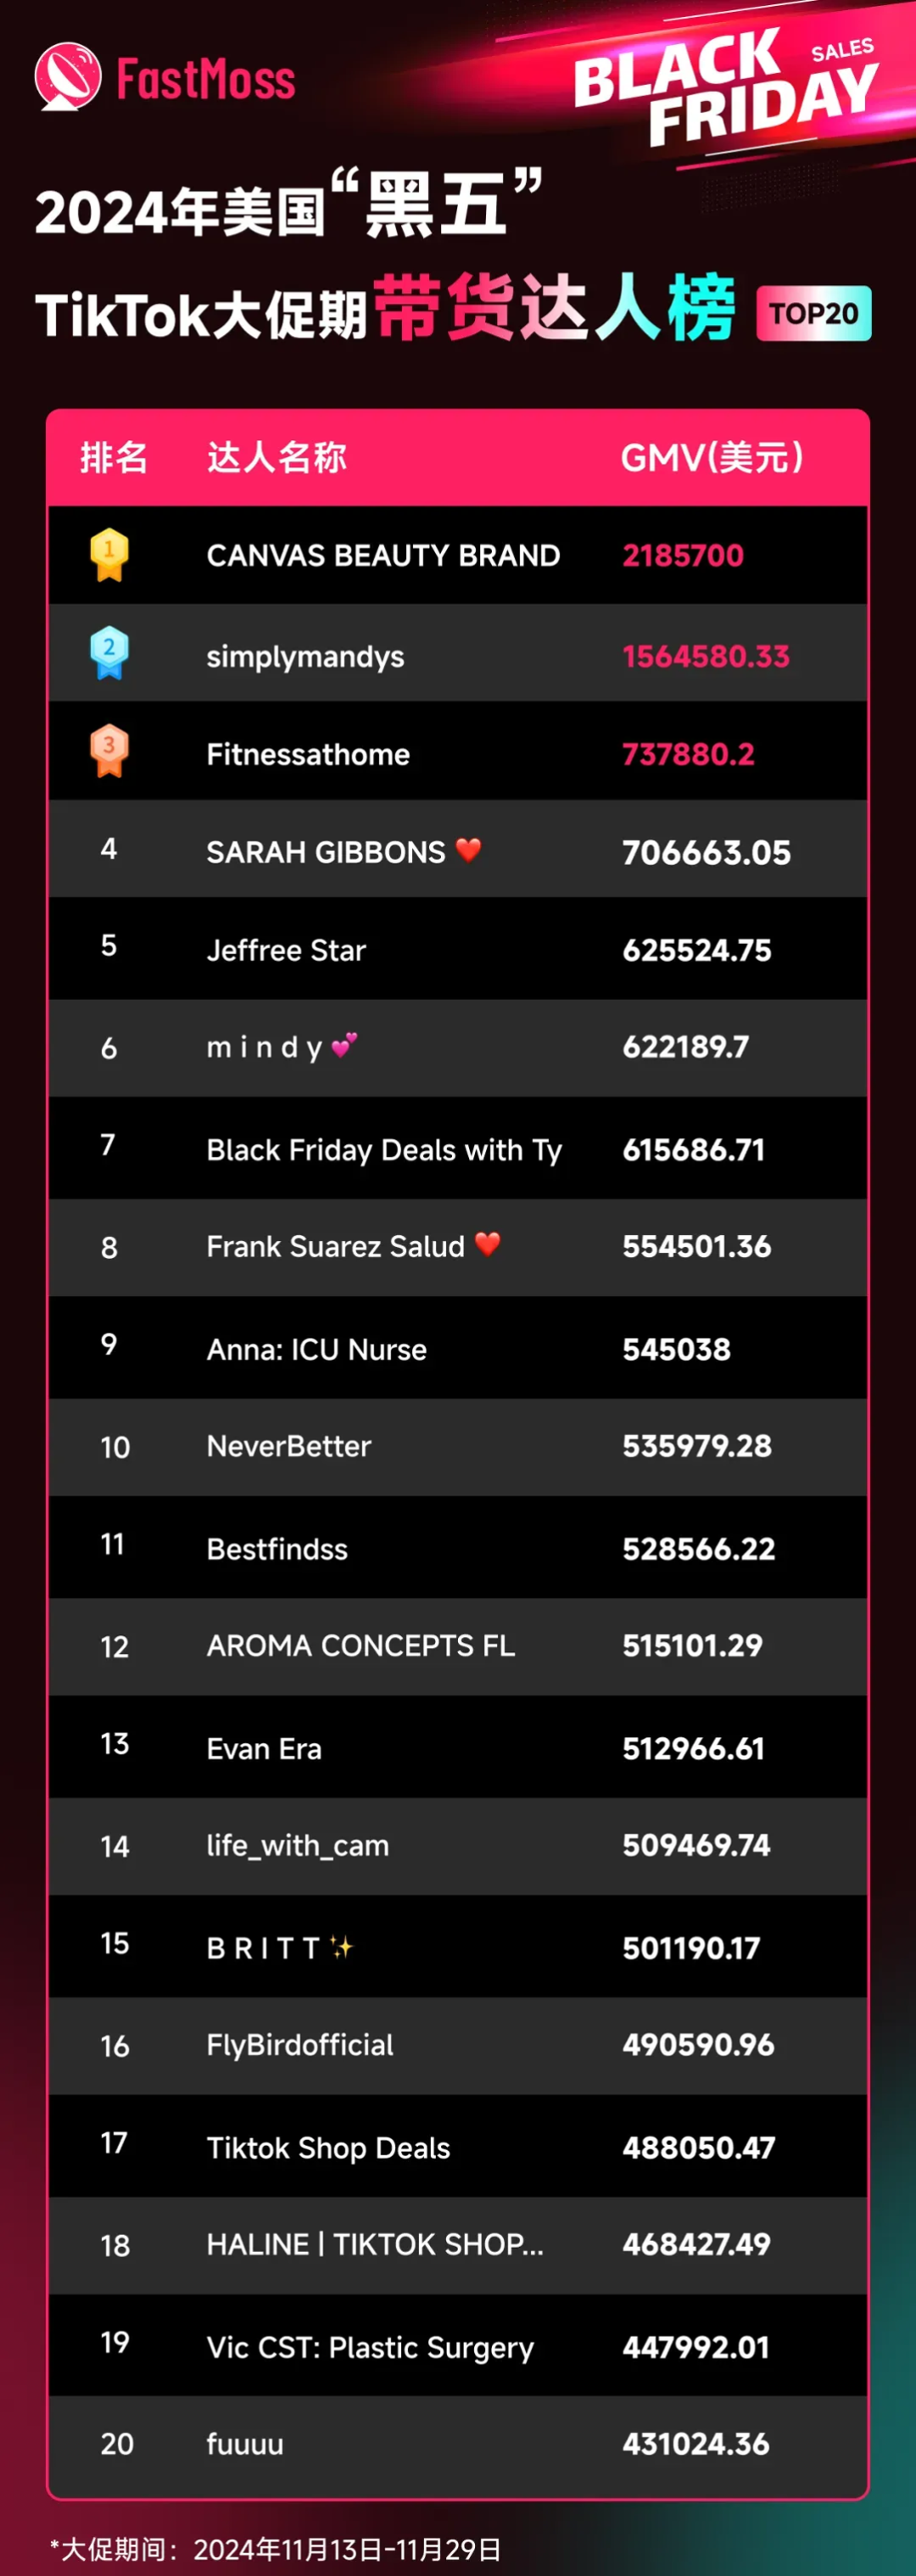Open the CANVAS BEAUTY BRAND entry

pyautogui.click(x=458, y=555)
